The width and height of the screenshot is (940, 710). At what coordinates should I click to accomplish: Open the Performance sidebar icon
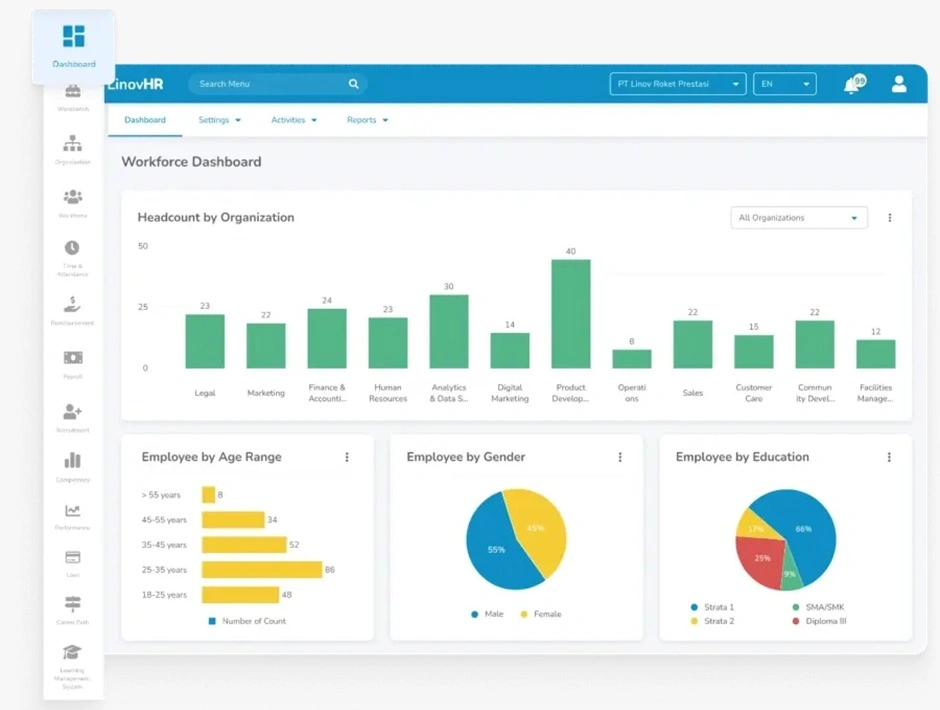[72, 511]
